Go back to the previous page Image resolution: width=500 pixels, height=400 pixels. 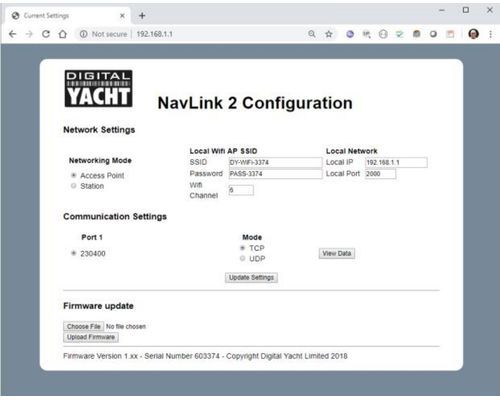13,34
